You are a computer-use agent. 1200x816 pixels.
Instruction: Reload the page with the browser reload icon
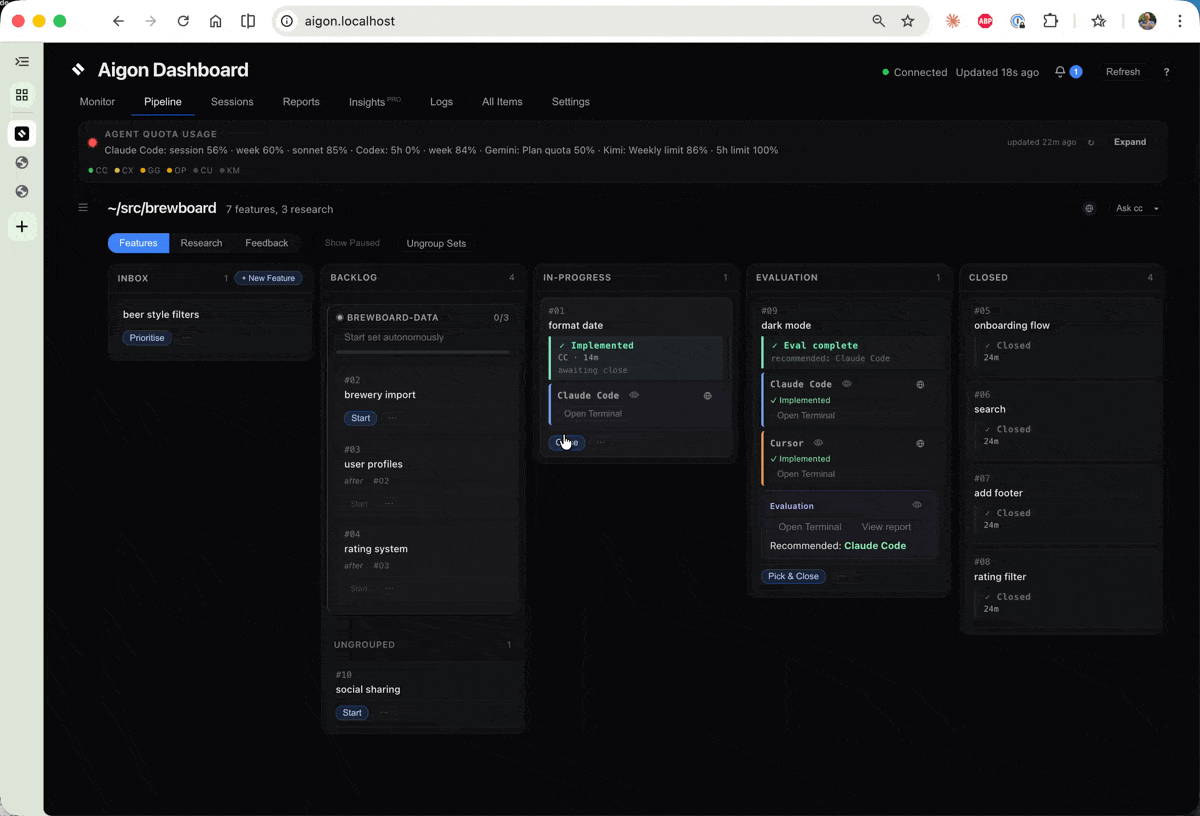tap(183, 21)
